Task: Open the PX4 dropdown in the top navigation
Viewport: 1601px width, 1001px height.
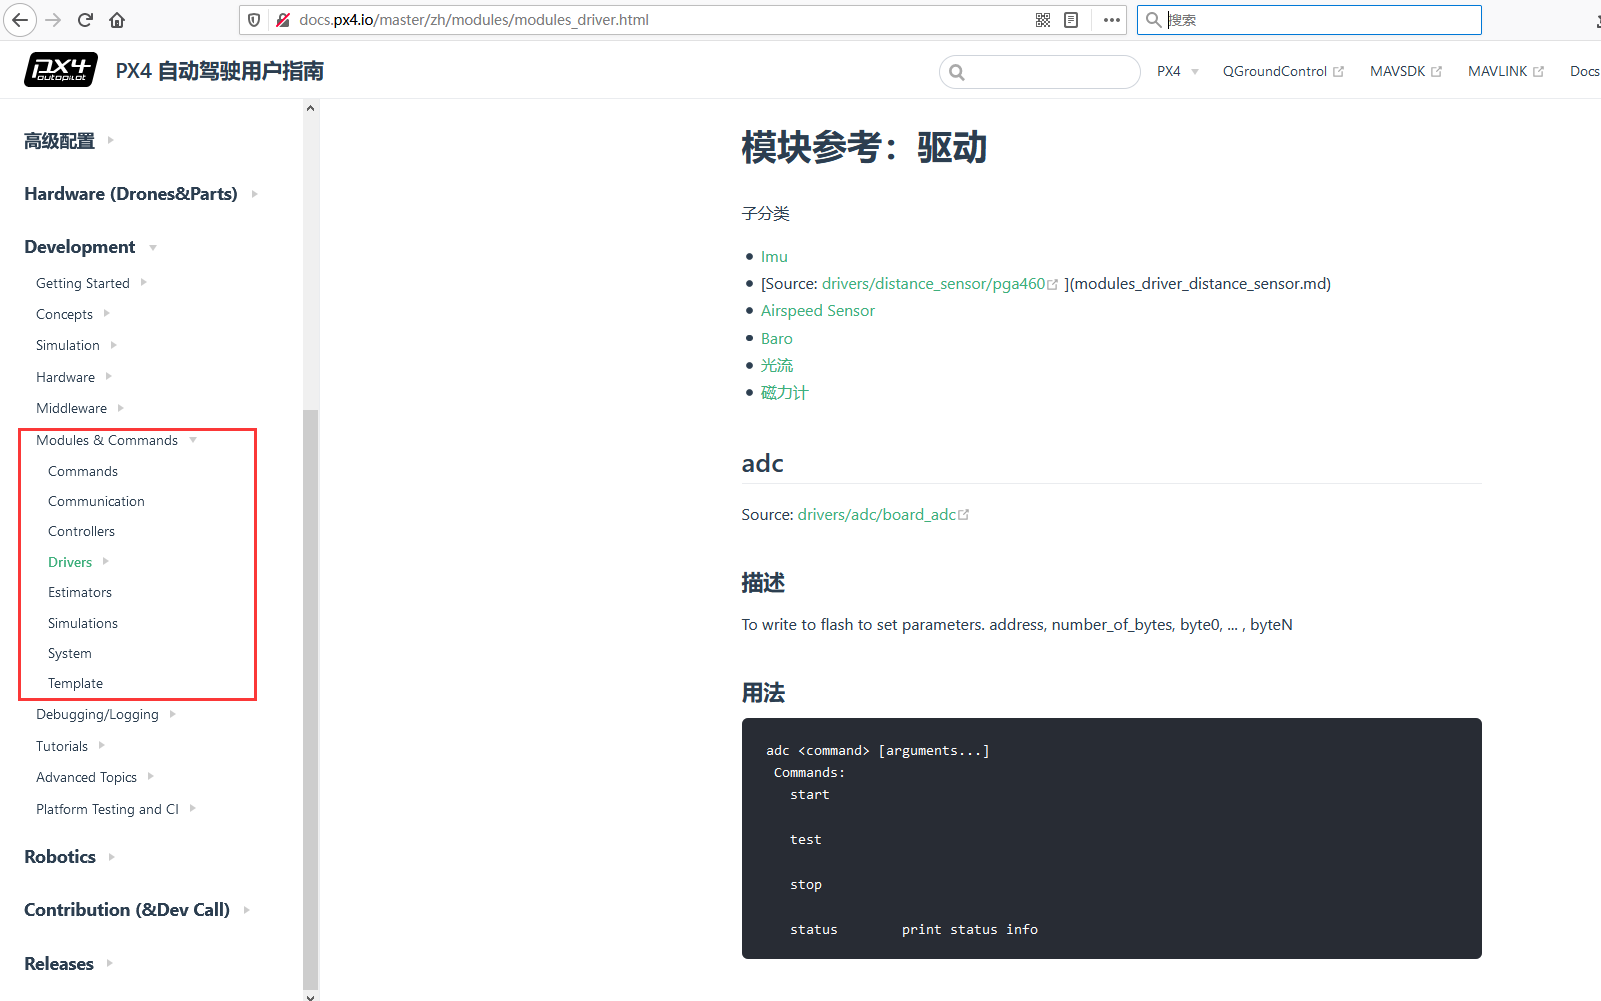Action: [1176, 70]
